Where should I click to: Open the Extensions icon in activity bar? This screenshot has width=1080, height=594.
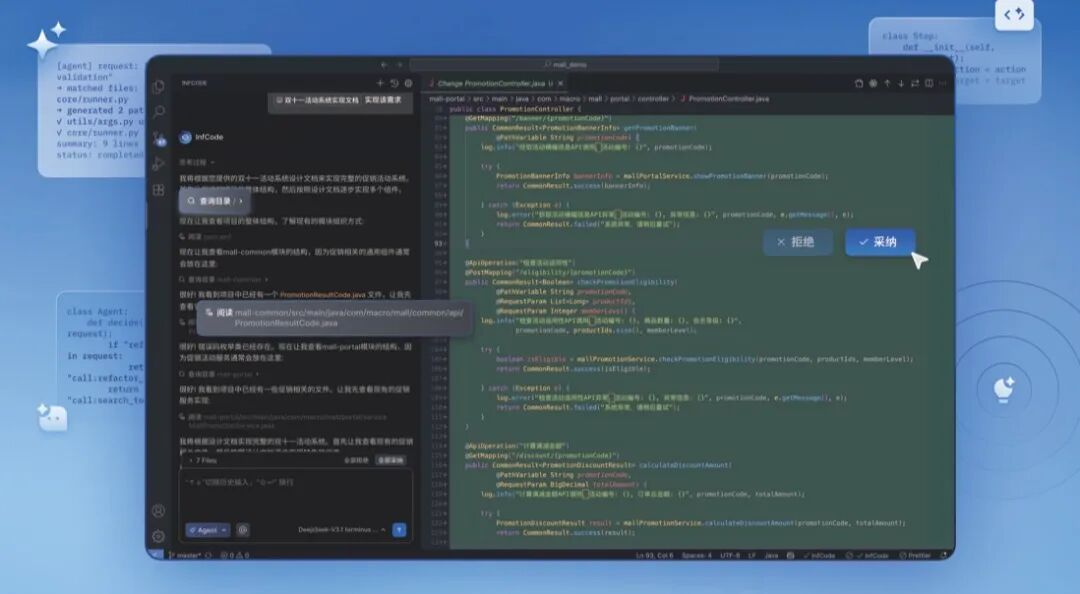coord(158,190)
